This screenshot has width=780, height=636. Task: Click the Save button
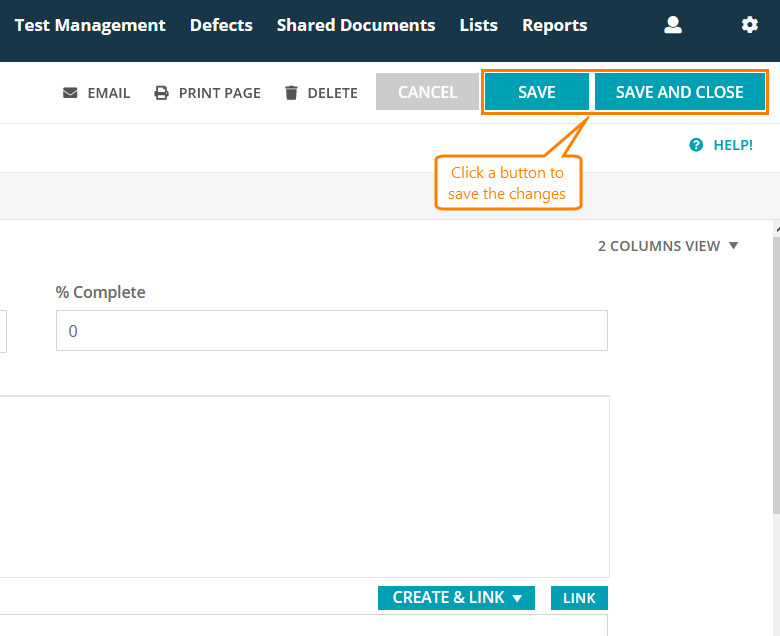537,92
